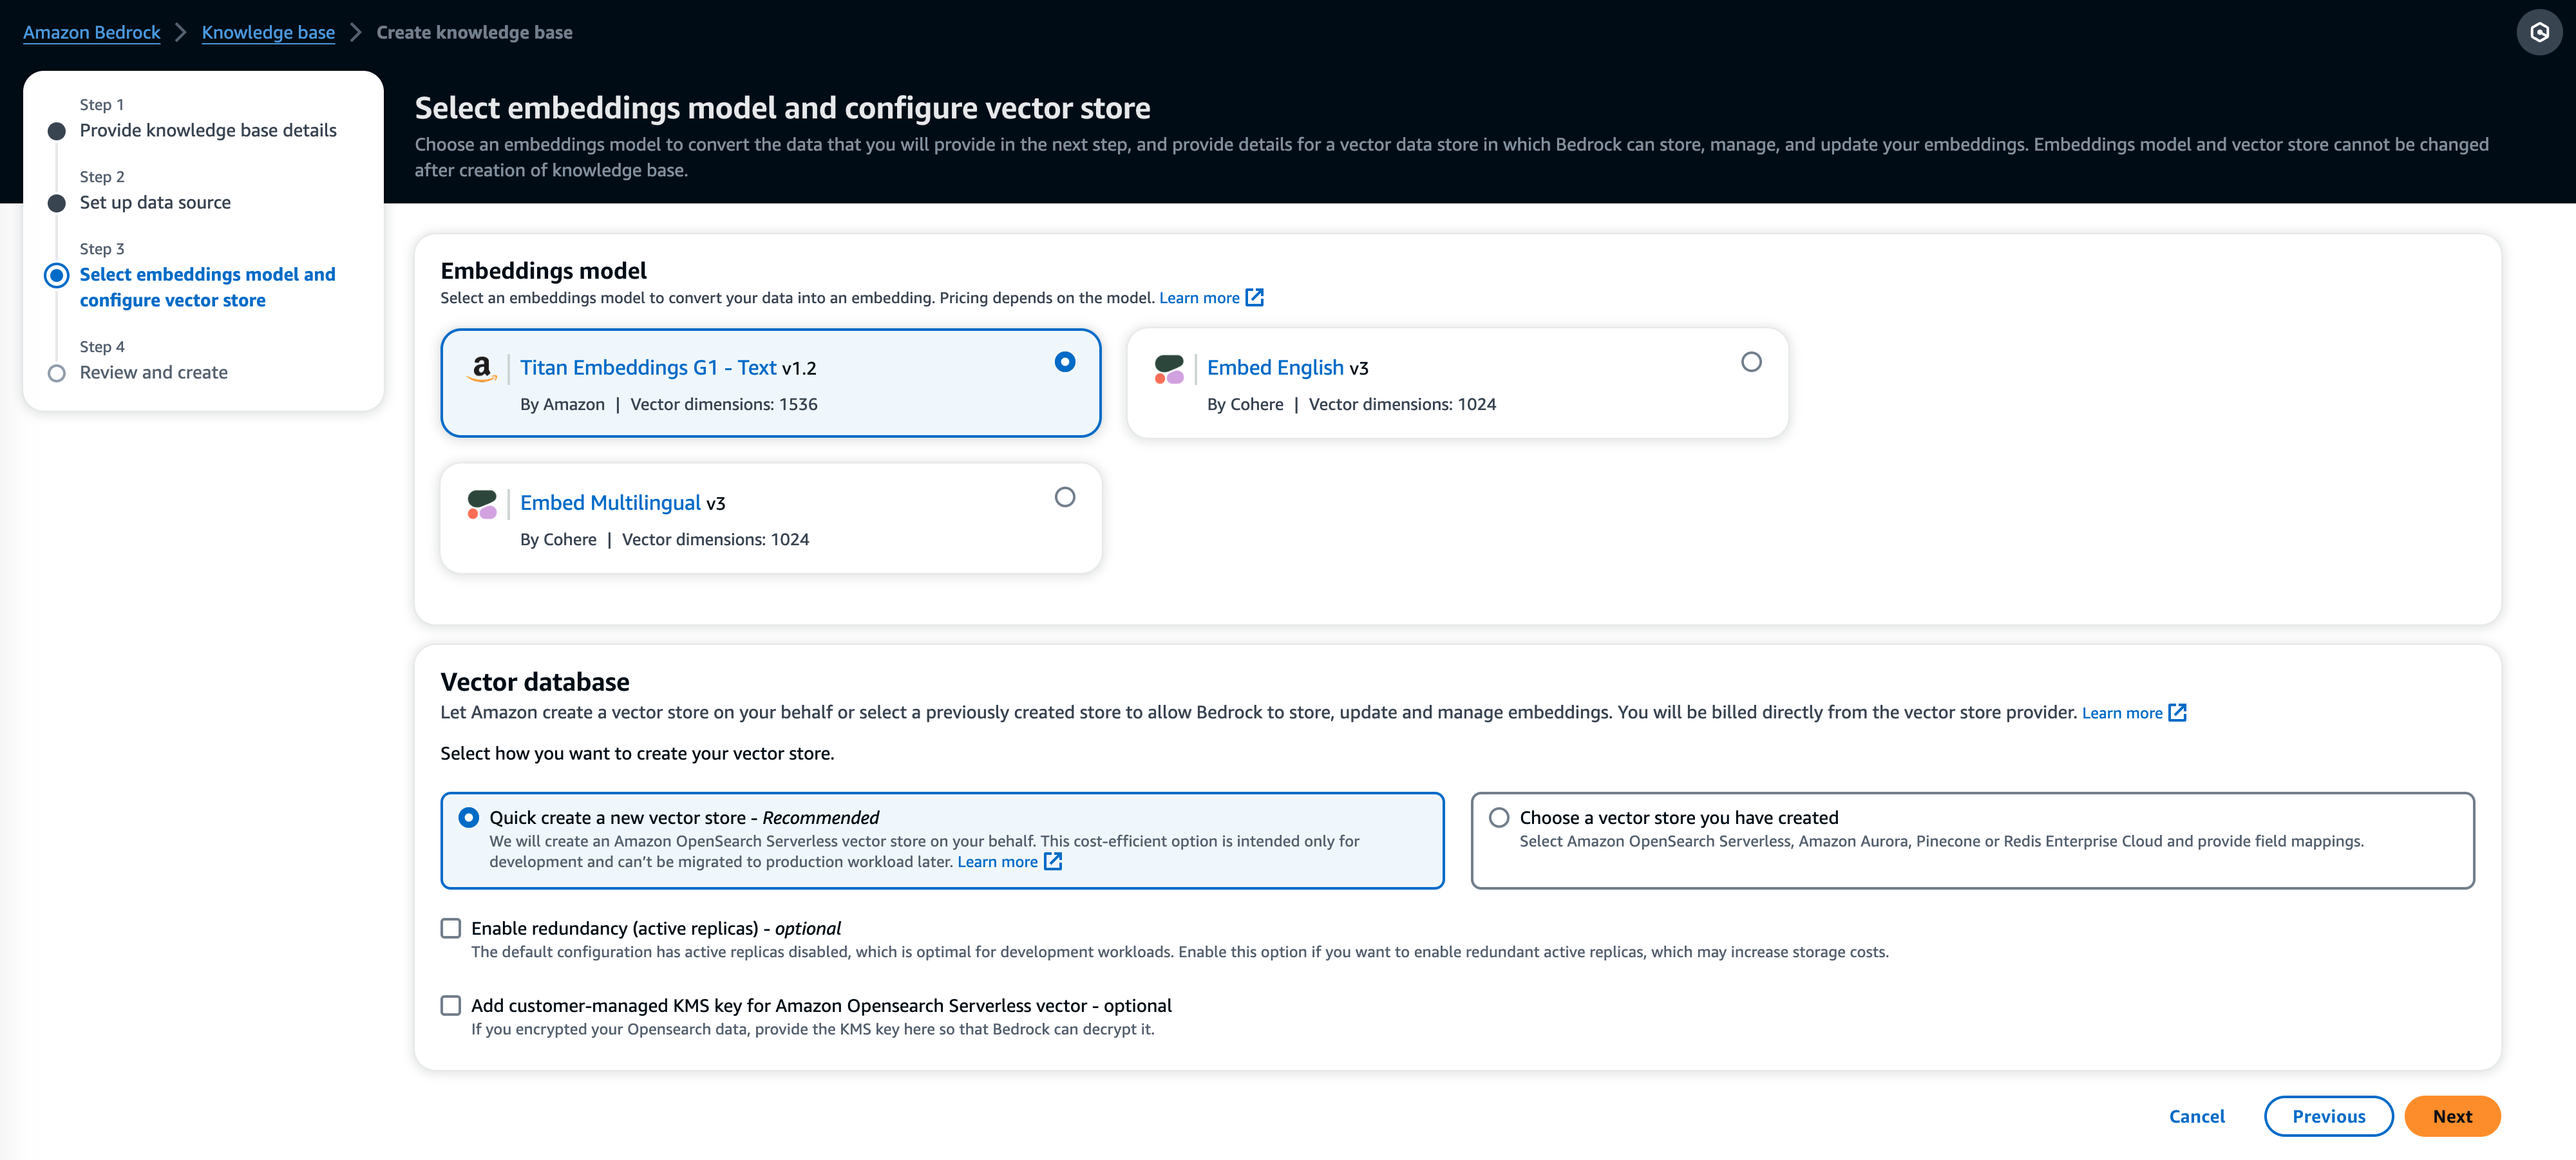Jump to Step 1 Provide knowledge base details
This screenshot has width=2576, height=1160.
click(208, 131)
